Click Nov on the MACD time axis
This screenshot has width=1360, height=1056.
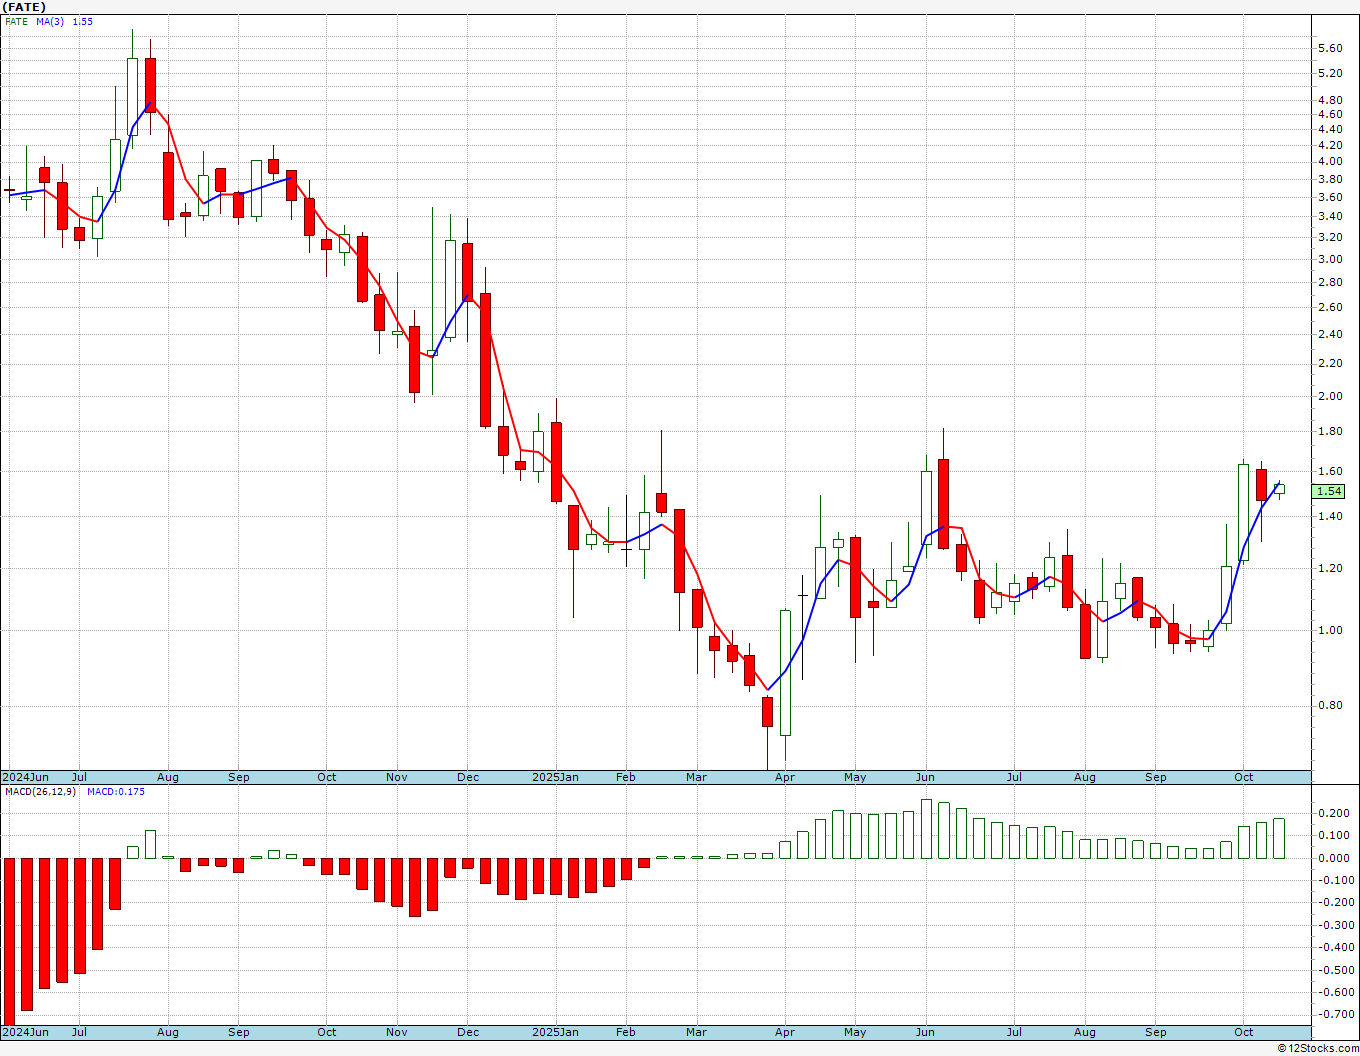click(x=397, y=1032)
